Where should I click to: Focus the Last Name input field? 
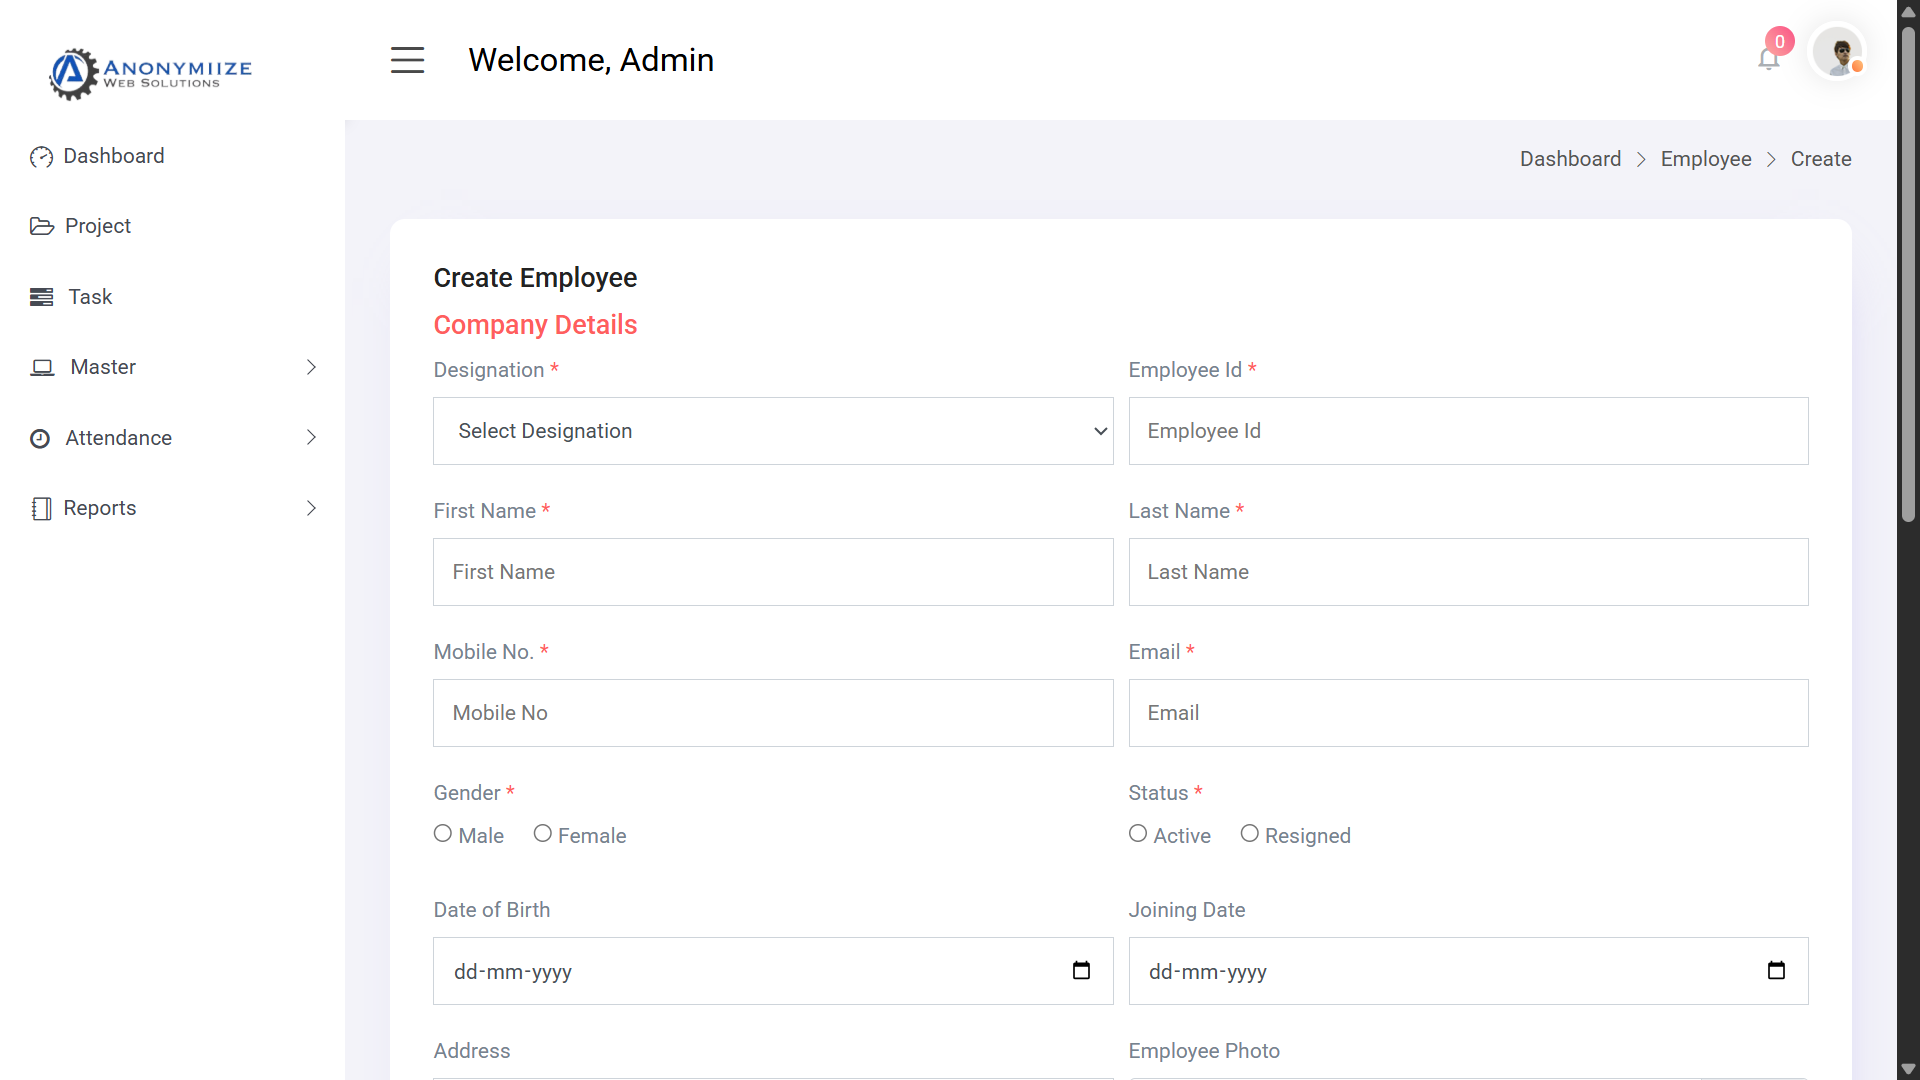coord(1468,572)
